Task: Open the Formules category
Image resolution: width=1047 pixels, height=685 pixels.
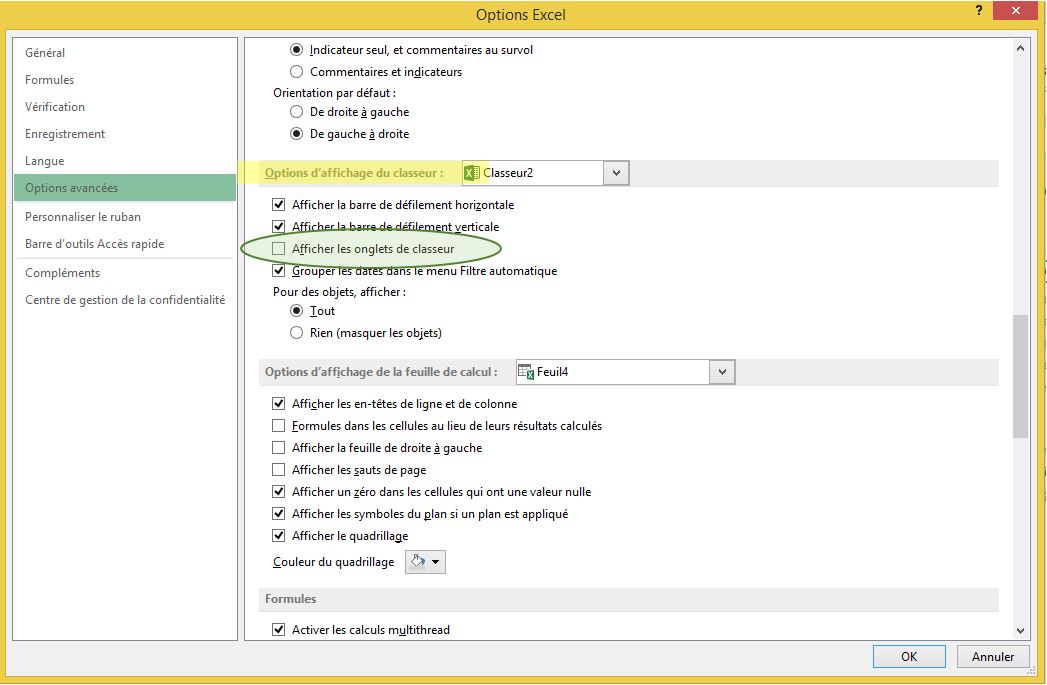Action: point(50,80)
